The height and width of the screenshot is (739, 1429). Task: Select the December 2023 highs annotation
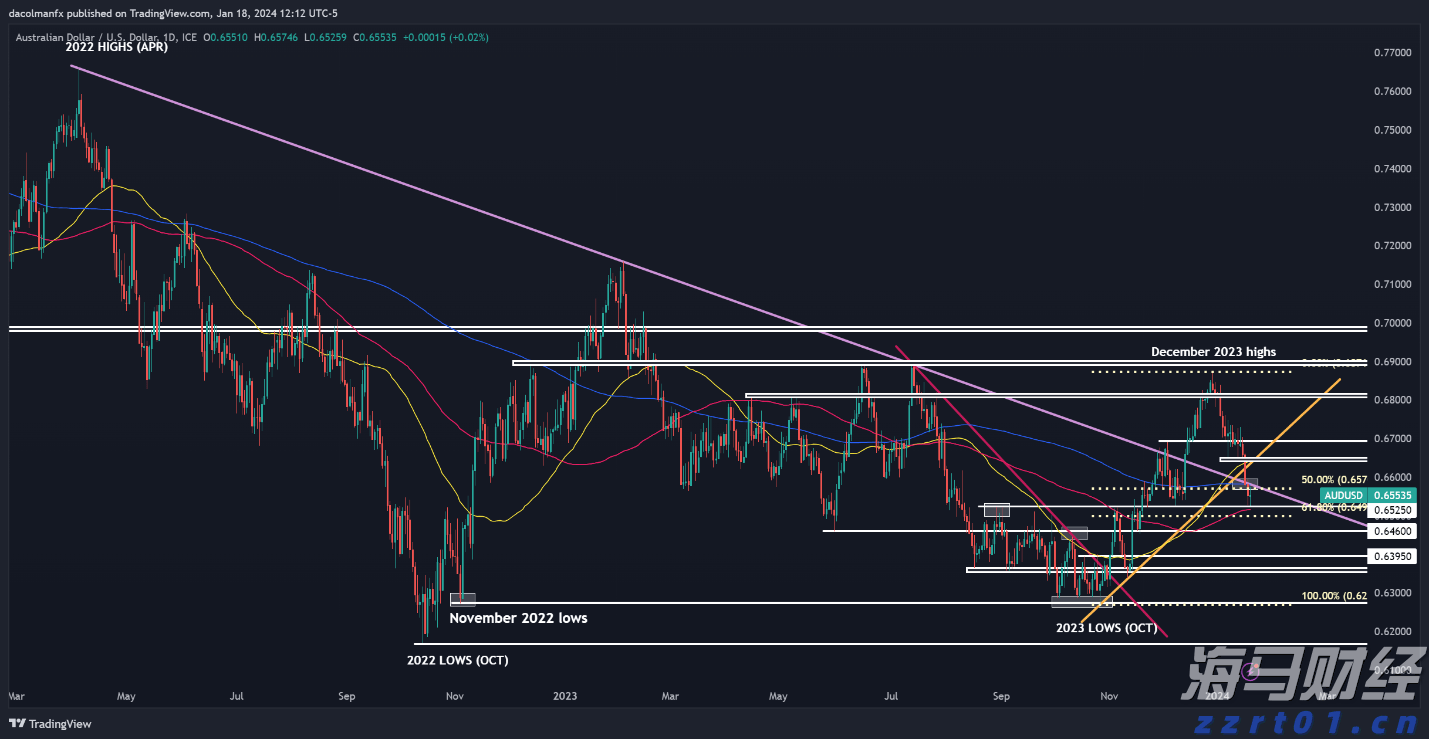(x=1213, y=352)
